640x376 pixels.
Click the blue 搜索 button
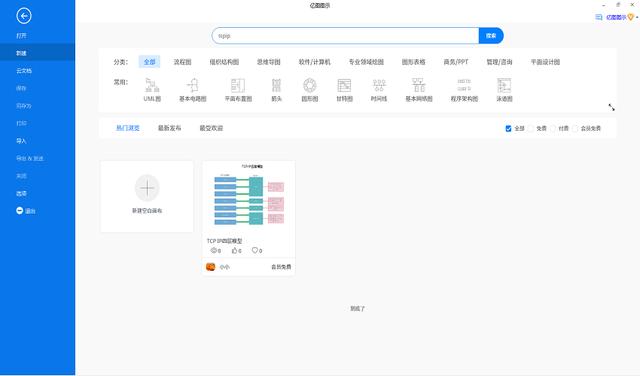(491, 36)
